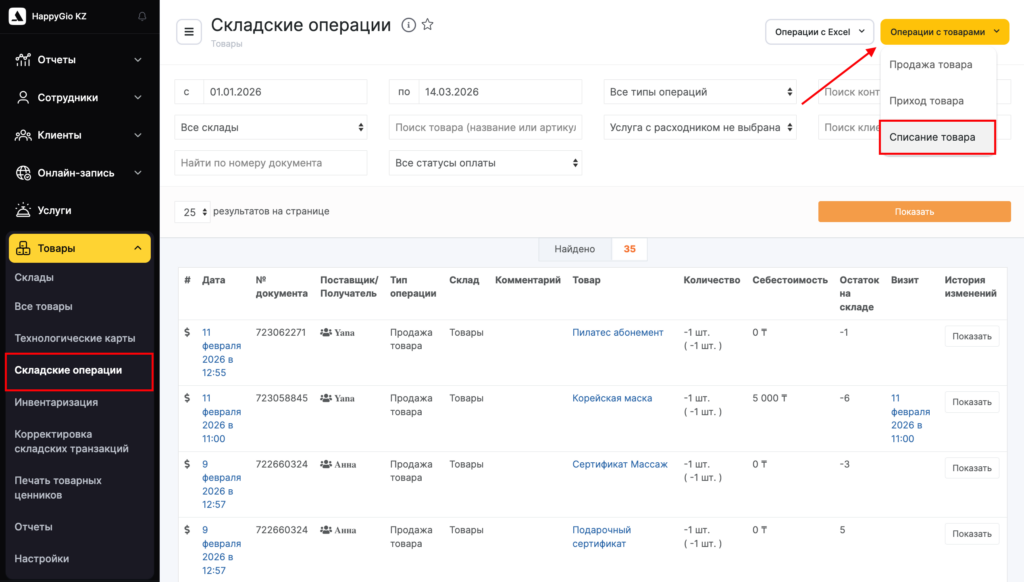Click the hamburger menu icon beside page title
This screenshot has width=1024, height=582.
189,32
